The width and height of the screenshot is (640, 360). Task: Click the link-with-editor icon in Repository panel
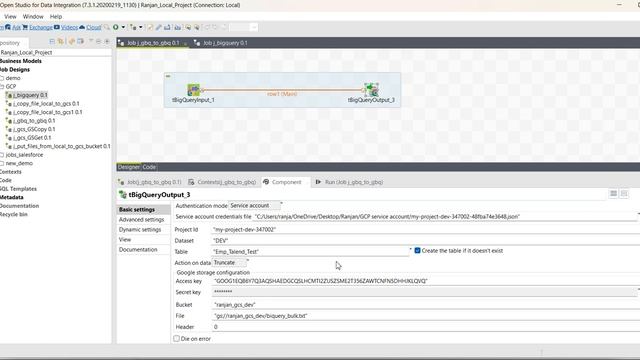coord(60,41)
